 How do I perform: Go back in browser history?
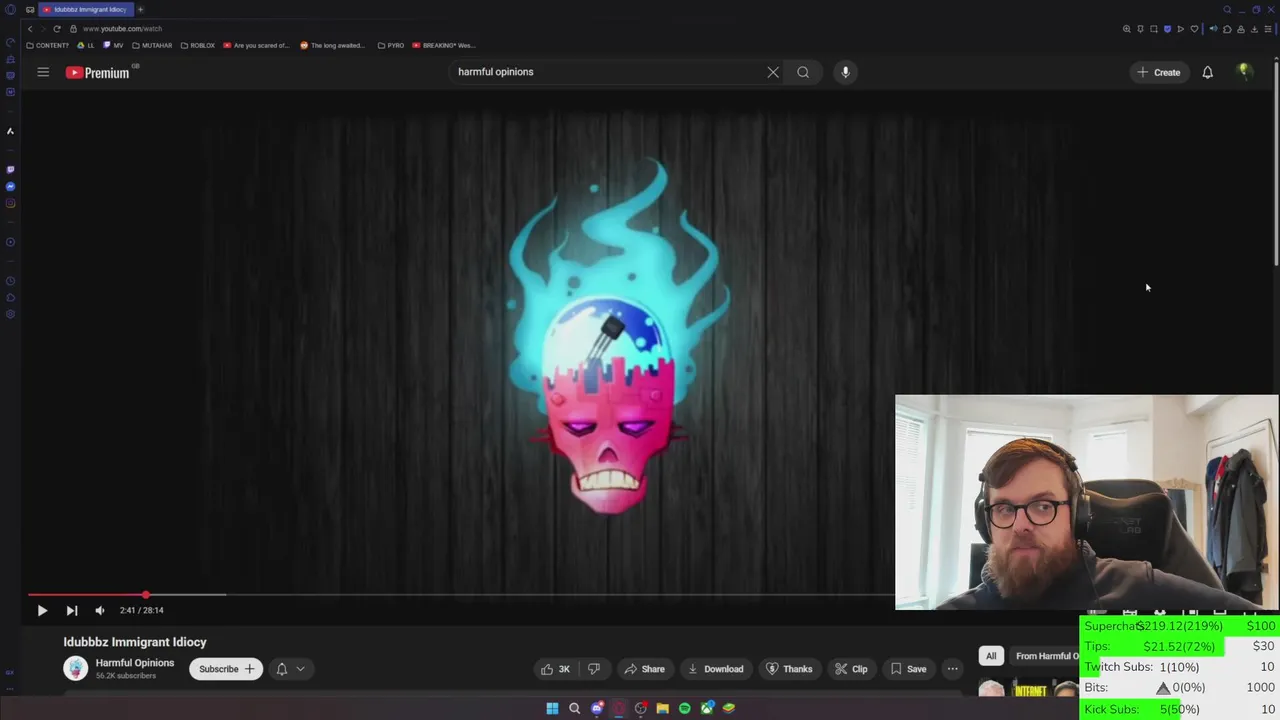pyautogui.click(x=30, y=29)
